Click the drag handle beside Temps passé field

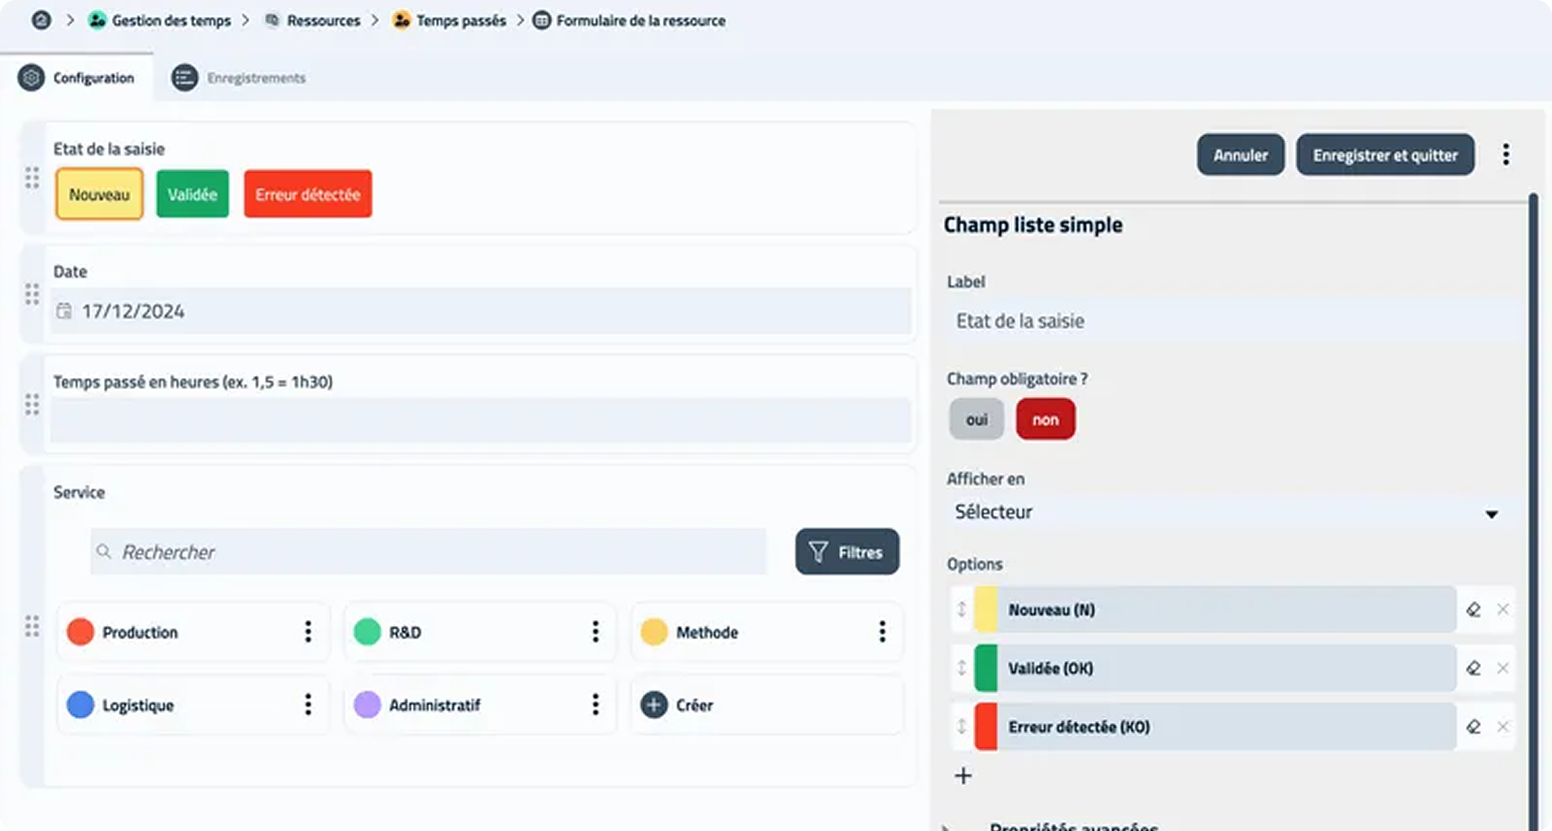(32, 404)
